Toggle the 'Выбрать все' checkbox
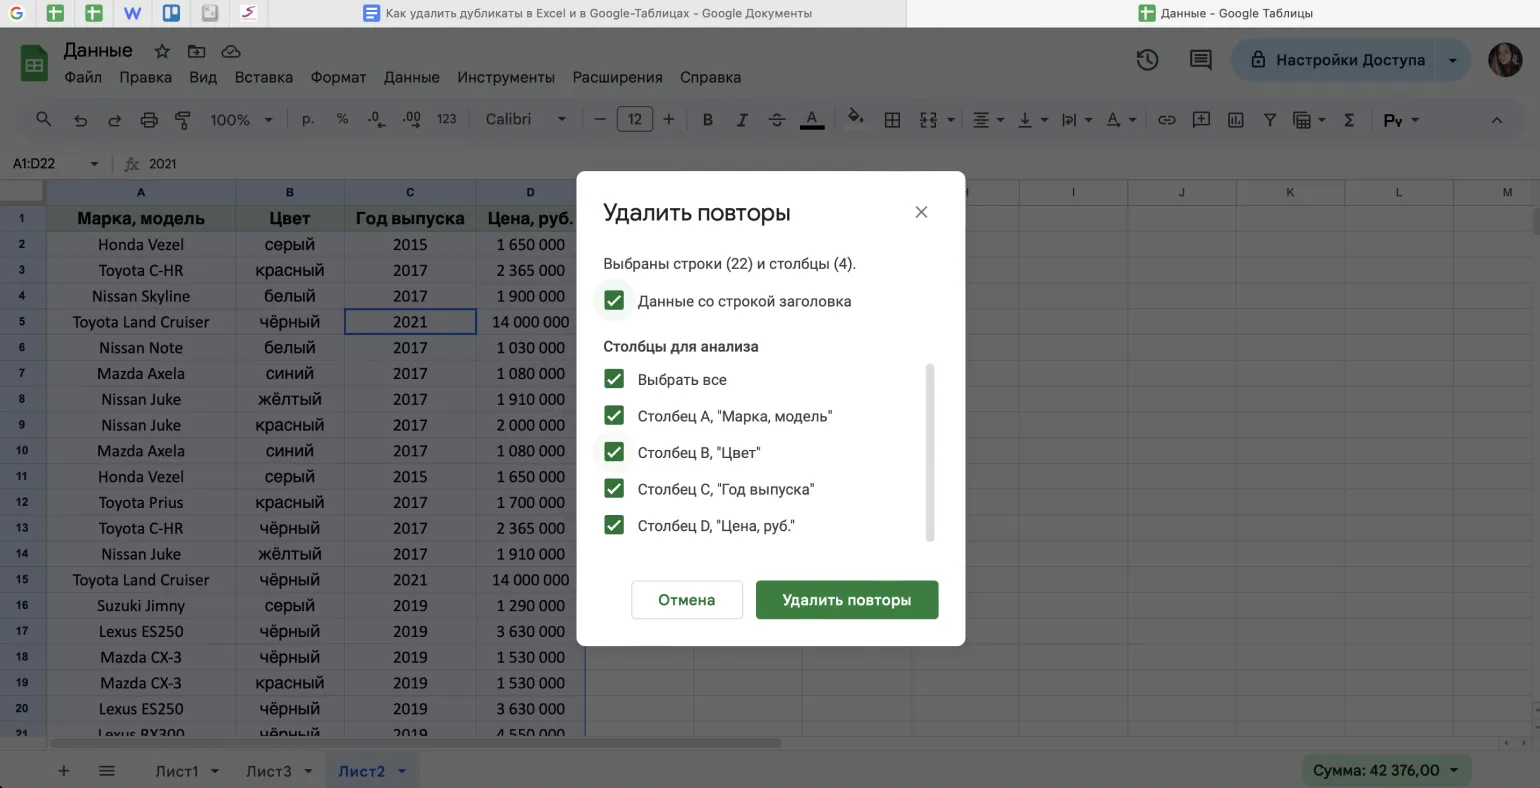1540x788 pixels. click(614, 380)
